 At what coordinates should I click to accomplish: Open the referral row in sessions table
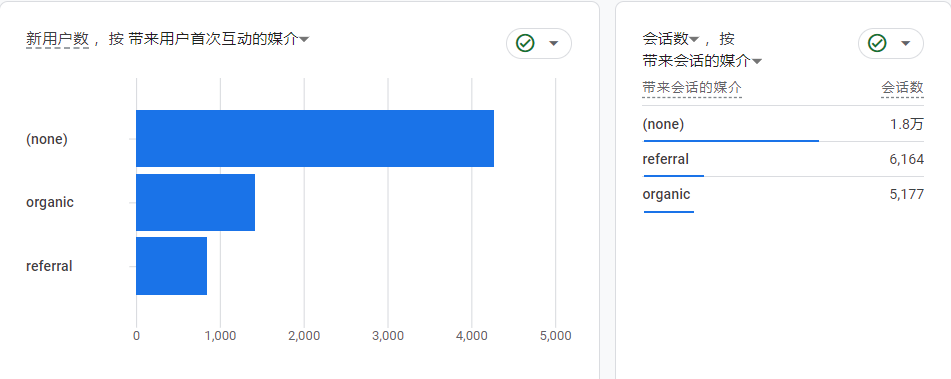(x=783, y=160)
